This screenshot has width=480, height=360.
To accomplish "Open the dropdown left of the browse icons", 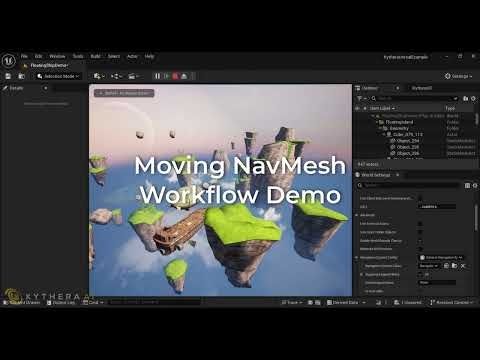I will tap(429, 266).
